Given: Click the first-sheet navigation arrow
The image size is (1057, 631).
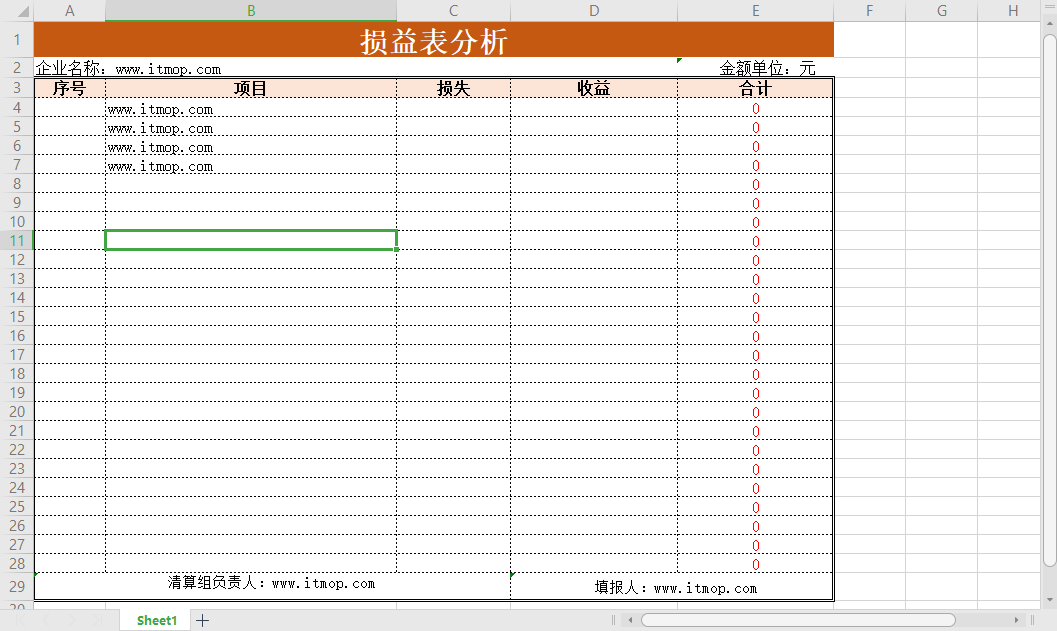Looking at the screenshot, I should [21, 620].
